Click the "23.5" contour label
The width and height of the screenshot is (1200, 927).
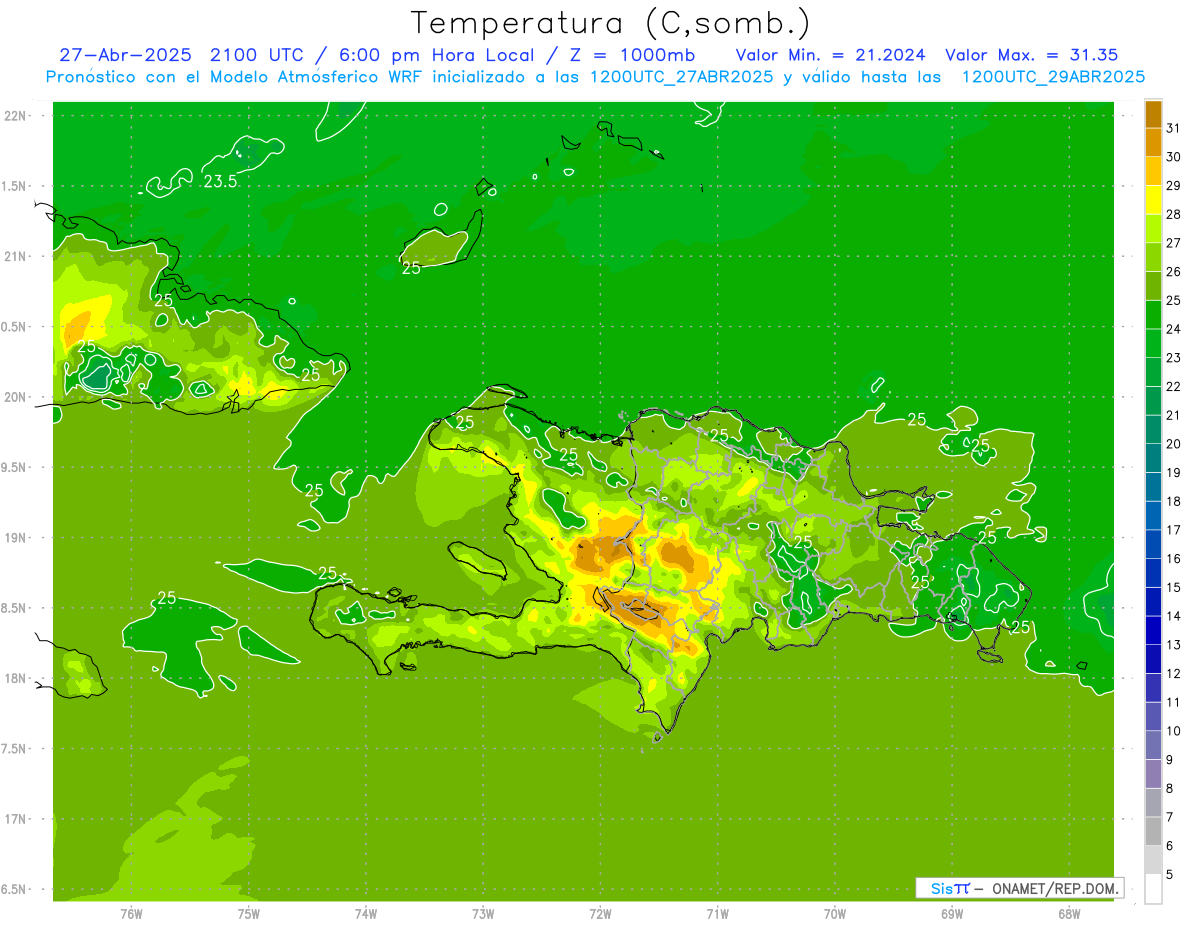pos(220,182)
